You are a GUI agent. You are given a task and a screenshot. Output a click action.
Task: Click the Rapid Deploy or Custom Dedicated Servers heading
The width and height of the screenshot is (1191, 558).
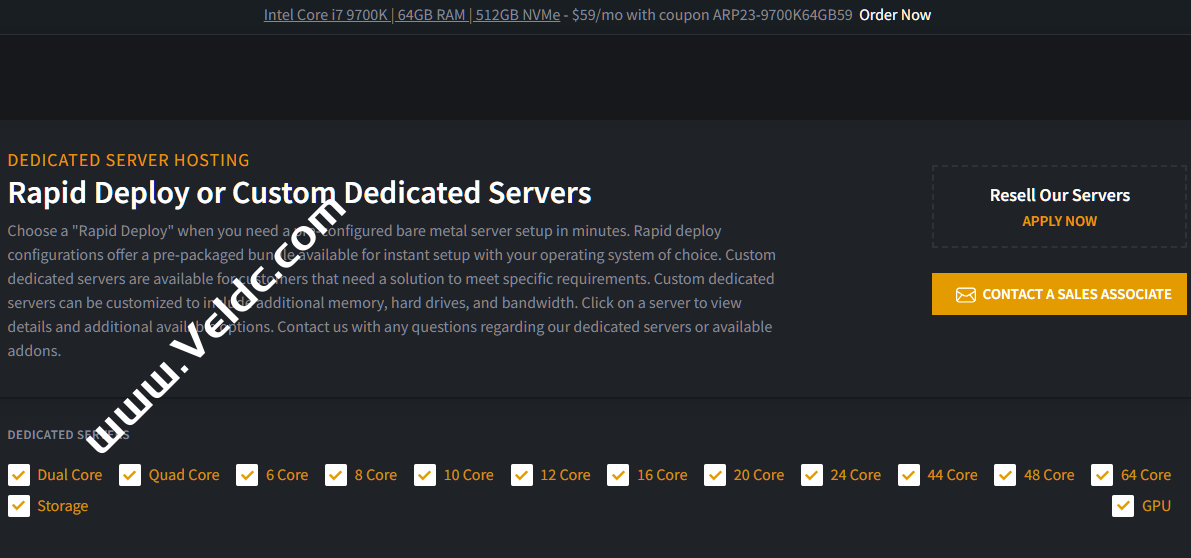coord(299,193)
